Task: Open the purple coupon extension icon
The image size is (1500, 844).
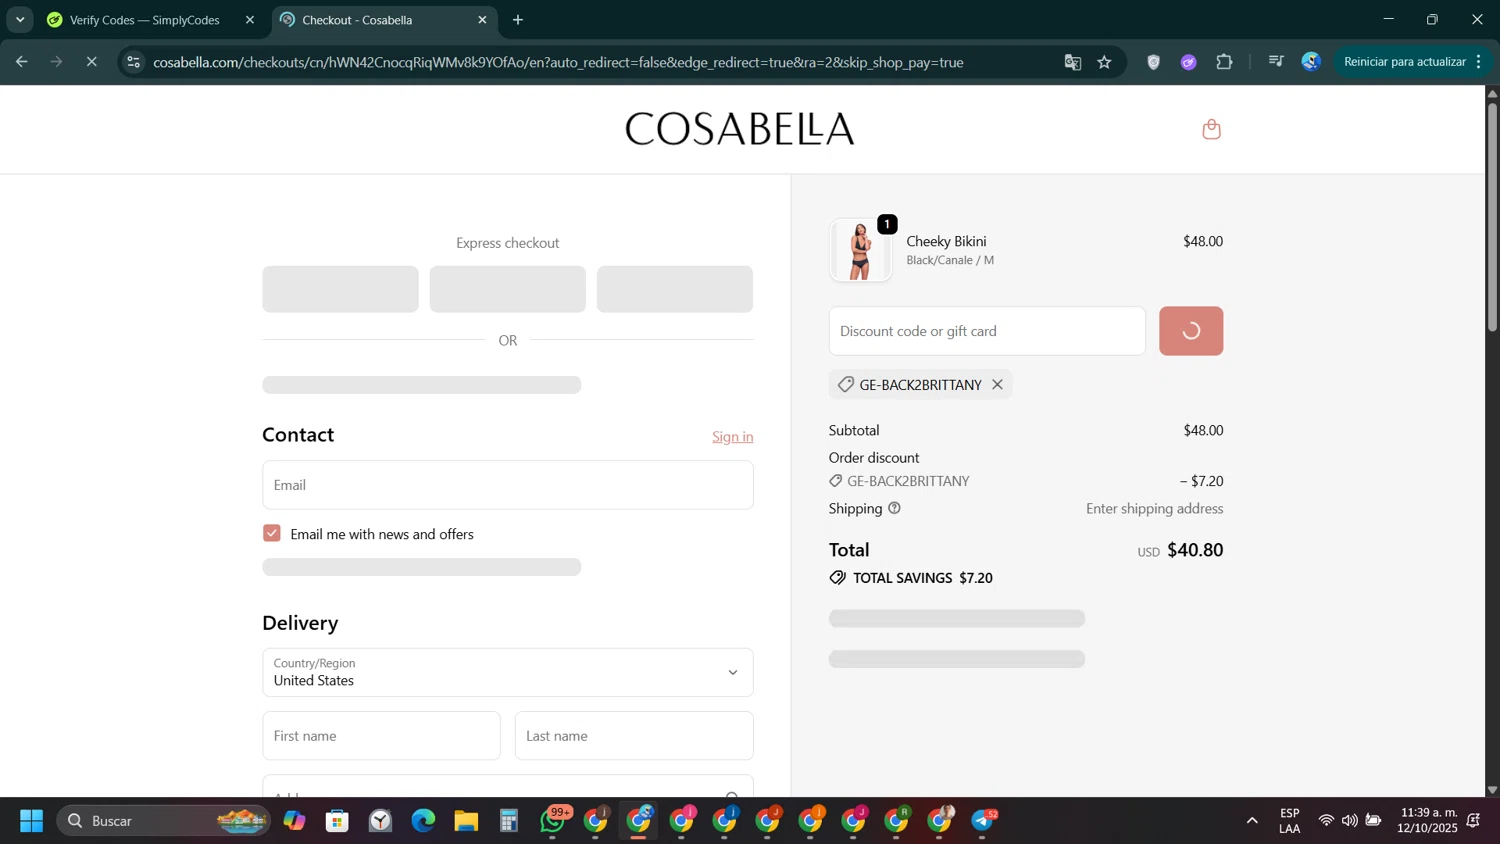Action: [x=1189, y=62]
